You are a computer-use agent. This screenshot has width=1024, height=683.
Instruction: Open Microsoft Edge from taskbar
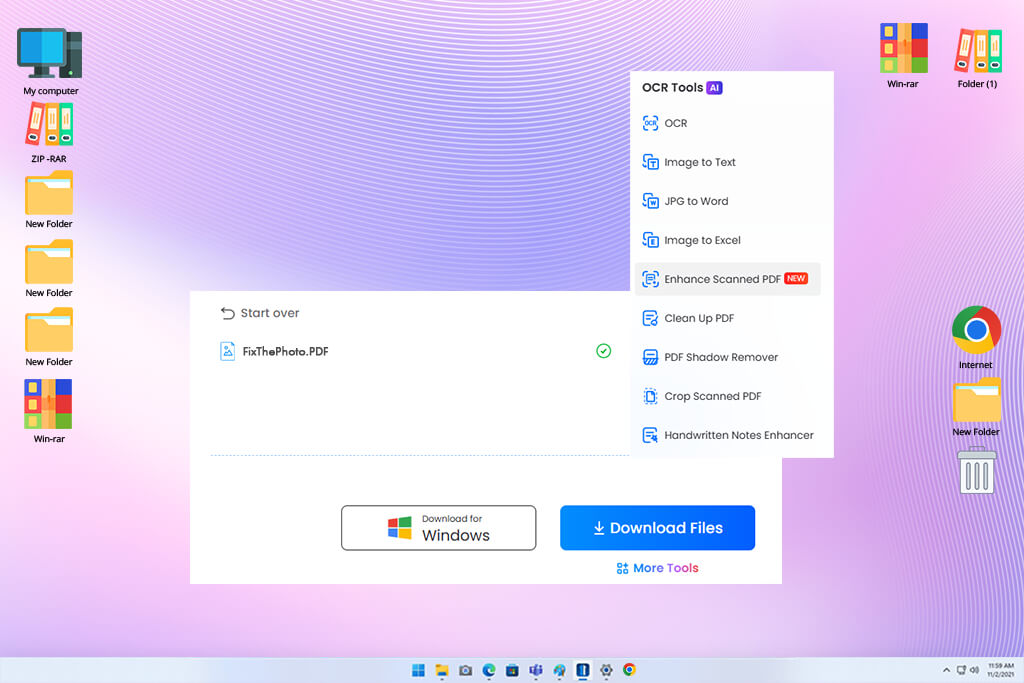488,670
